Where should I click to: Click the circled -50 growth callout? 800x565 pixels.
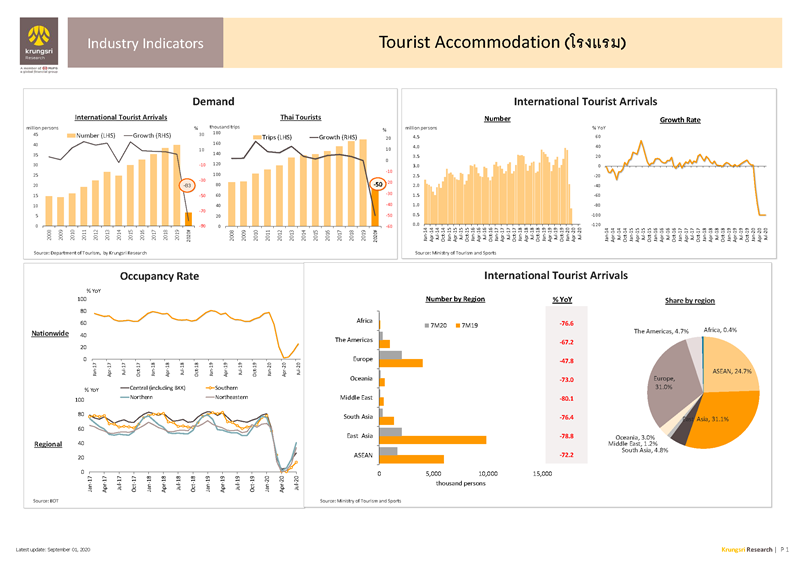pos(377,185)
